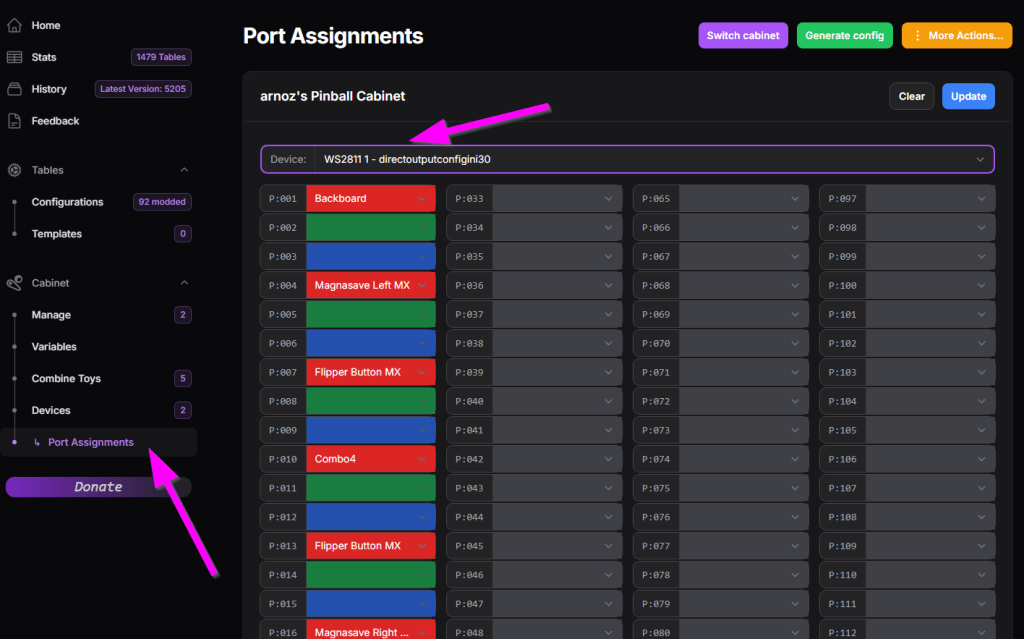Select the green P:002 port field

(x=369, y=228)
